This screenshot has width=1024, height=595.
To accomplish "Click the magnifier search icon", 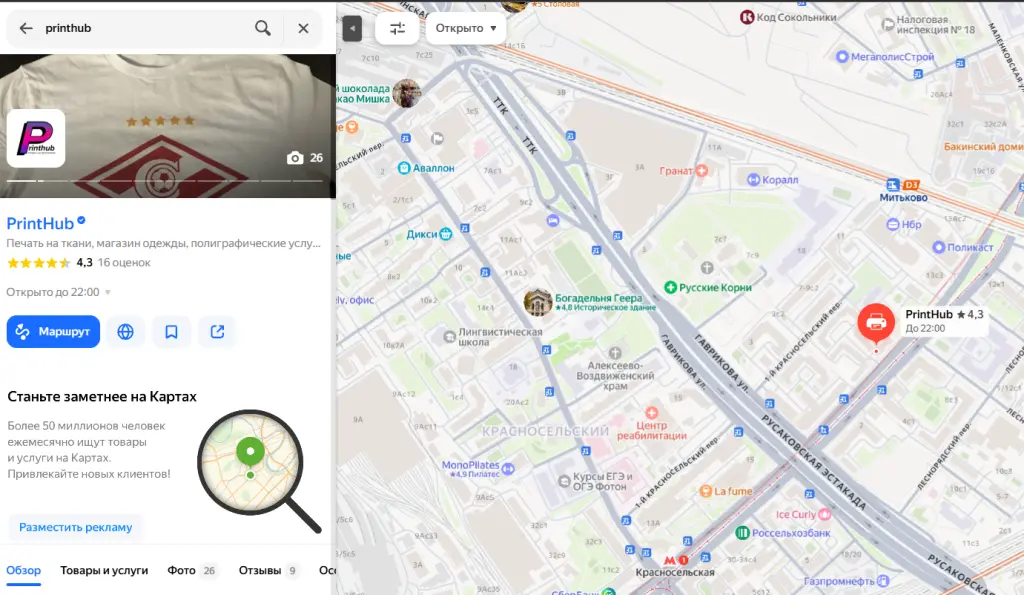I will click(x=263, y=28).
